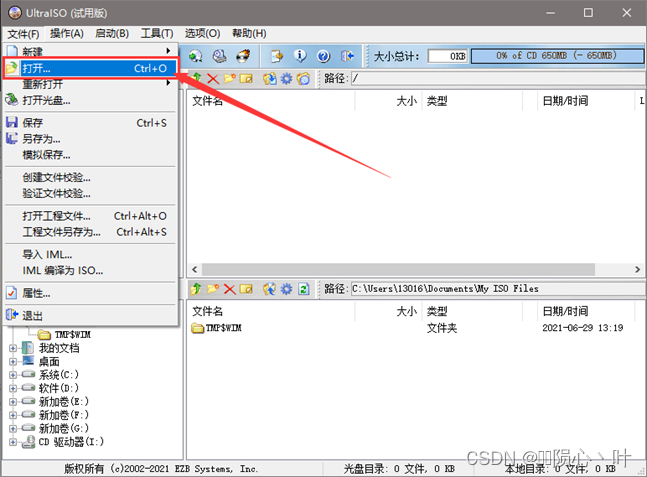Viewport: 647px width, 477px height.
Task: Click the local path field C:\Users\13016\Documents
Action: tap(498, 289)
